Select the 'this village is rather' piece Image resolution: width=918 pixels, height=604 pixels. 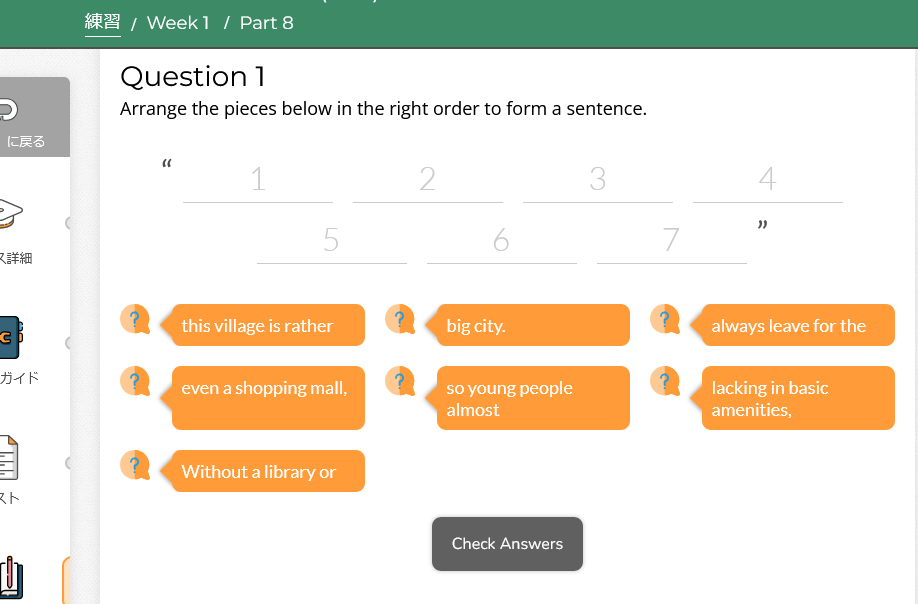tap(267, 326)
